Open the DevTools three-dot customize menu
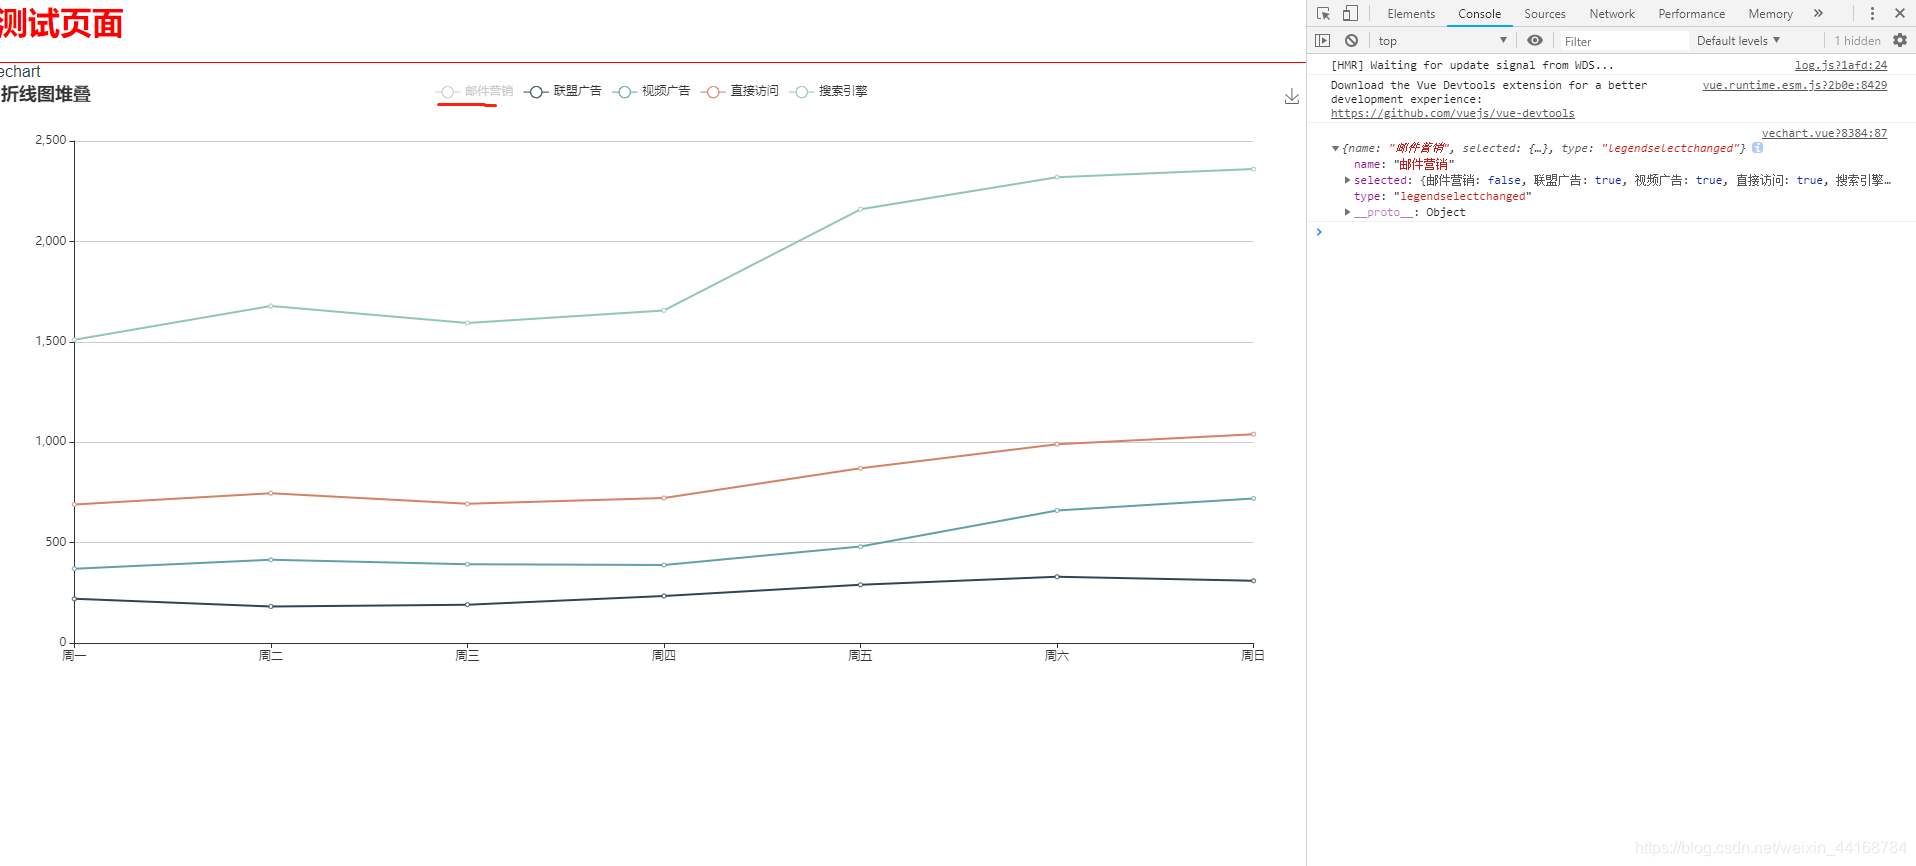1916x866 pixels. click(x=1872, y=14)
